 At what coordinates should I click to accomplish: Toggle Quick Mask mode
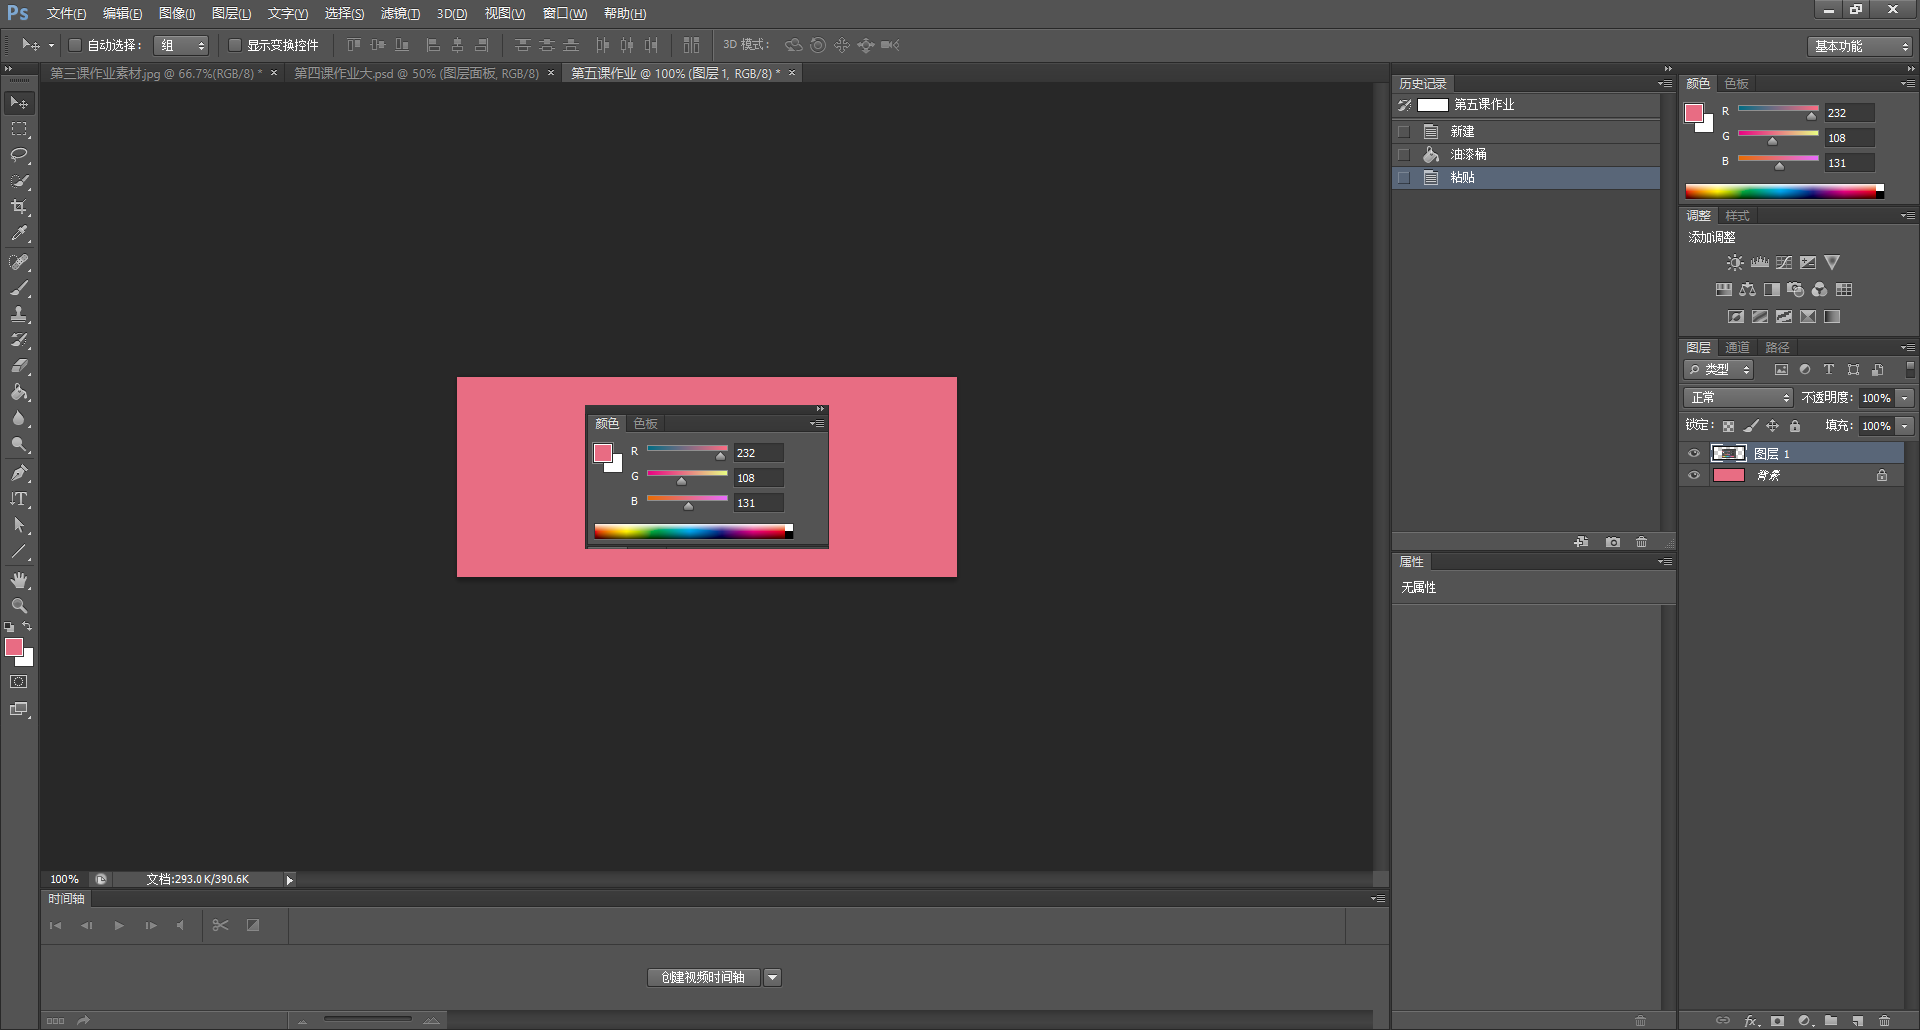click(x=19, y=682)
